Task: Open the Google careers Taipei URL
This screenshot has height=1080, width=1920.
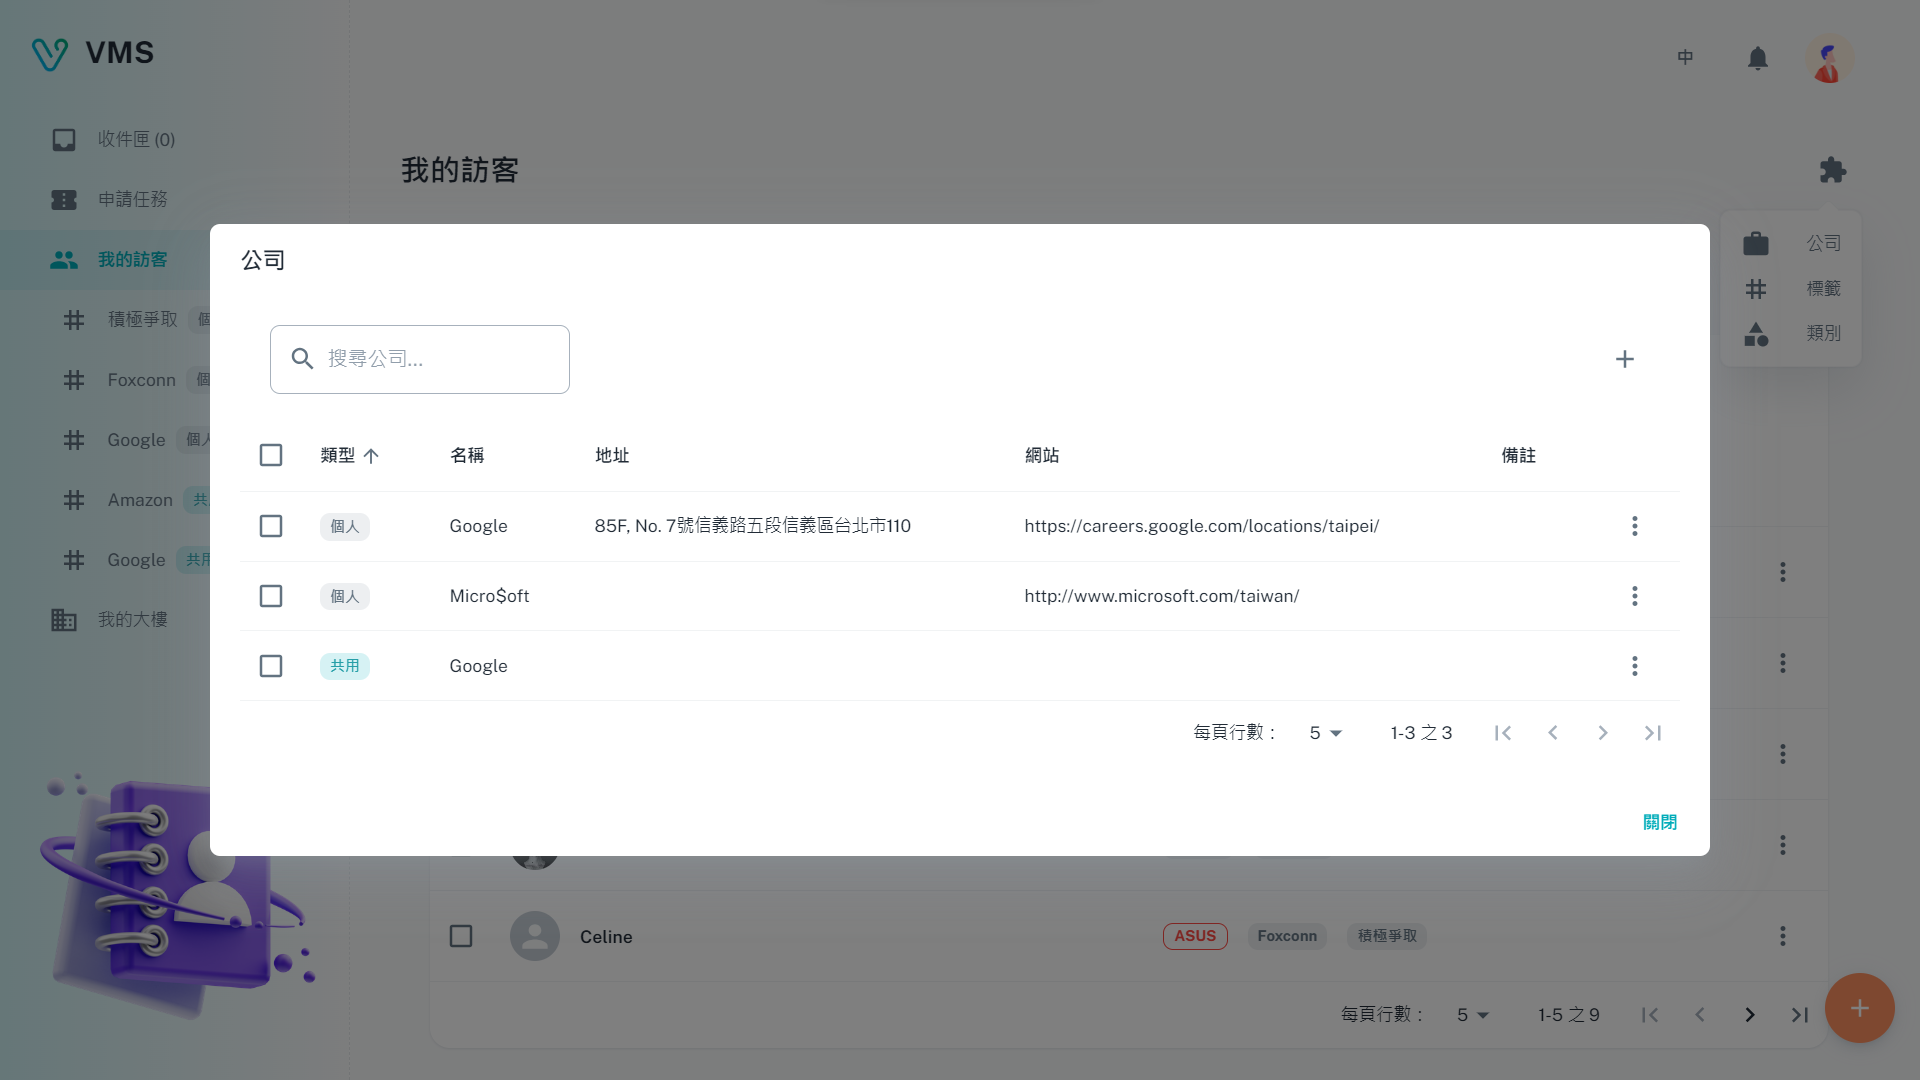Action: (x=1201, y=526)
